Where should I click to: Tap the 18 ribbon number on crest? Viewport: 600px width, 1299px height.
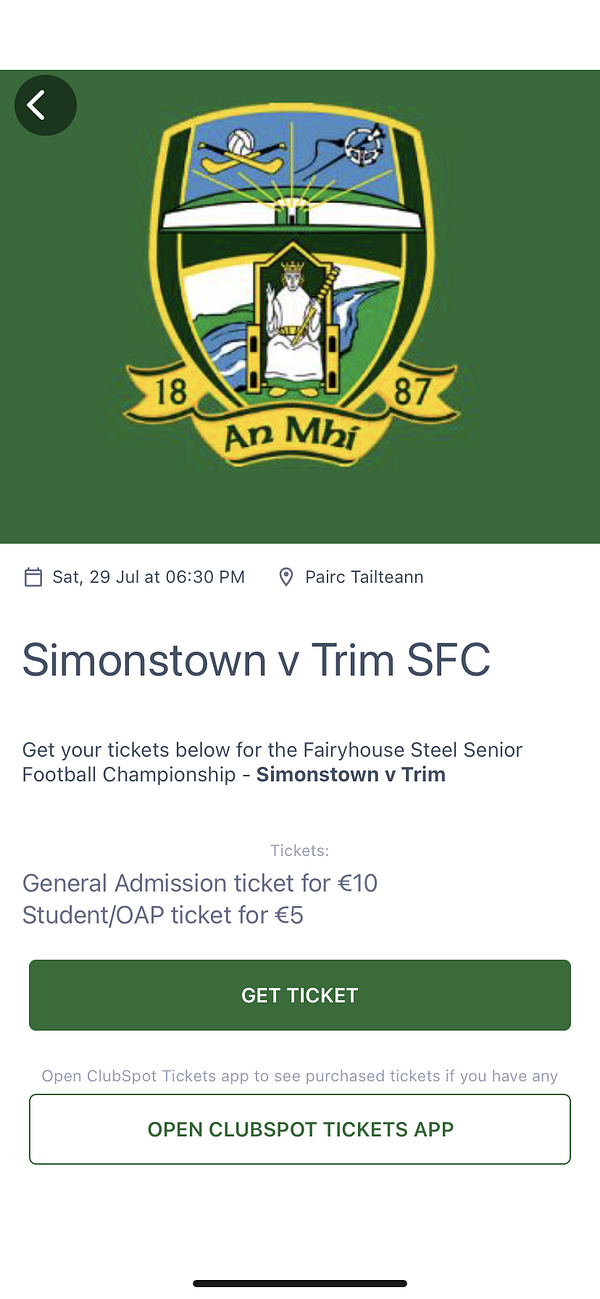(x=171, y=391)
